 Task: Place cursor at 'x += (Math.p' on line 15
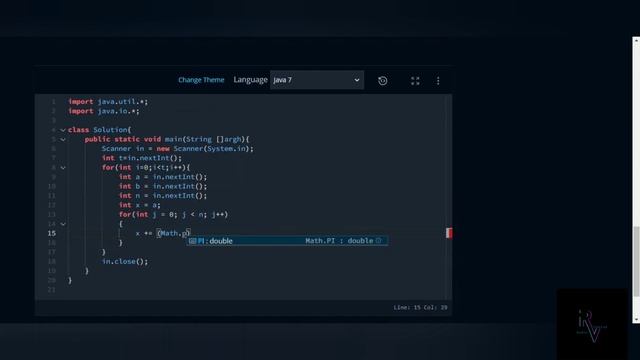[162, 233]
